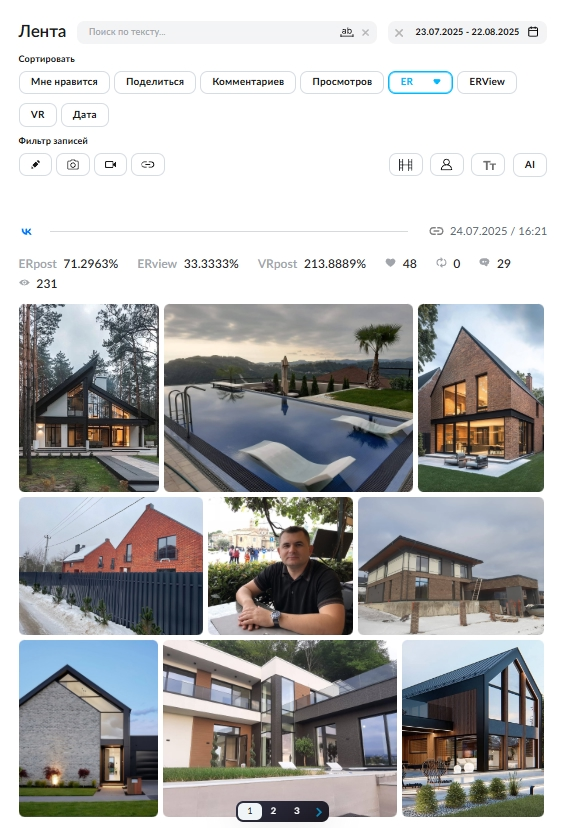Filter posts with links using chain icon
Viewport: 562px width, 828px height.
pos(148,165)
